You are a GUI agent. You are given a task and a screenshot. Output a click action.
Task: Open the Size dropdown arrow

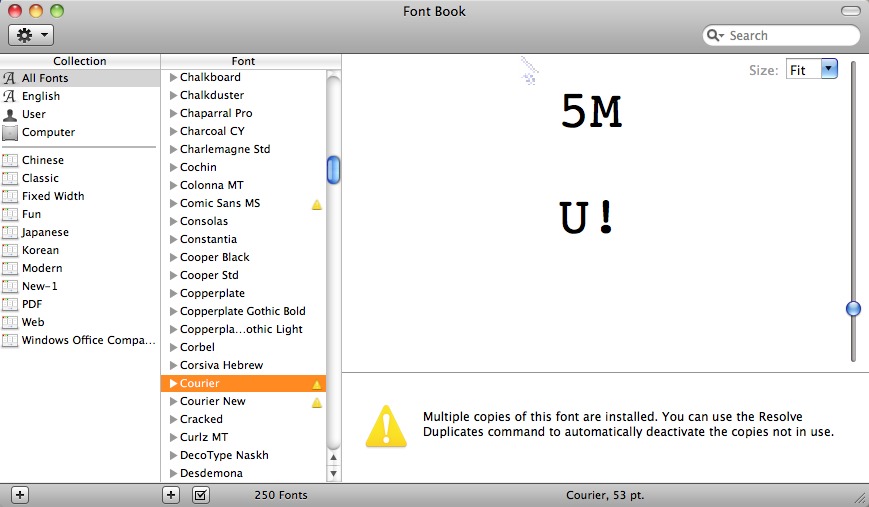click(x=829, y=69)
